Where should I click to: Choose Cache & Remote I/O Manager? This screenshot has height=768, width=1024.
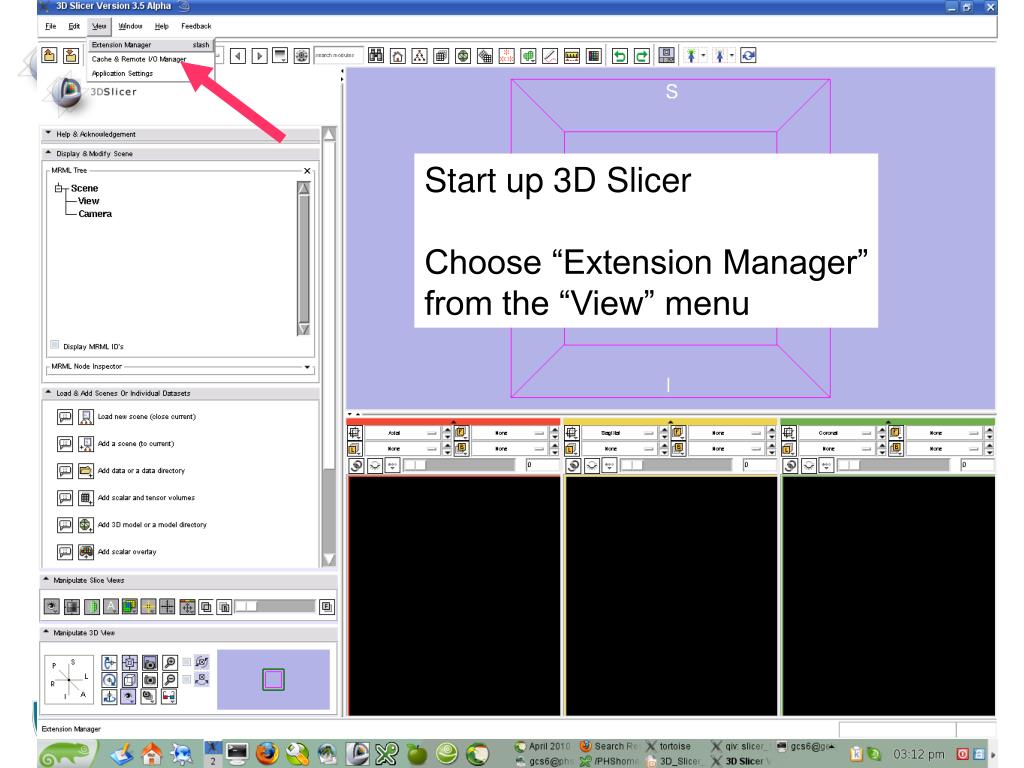150,59
